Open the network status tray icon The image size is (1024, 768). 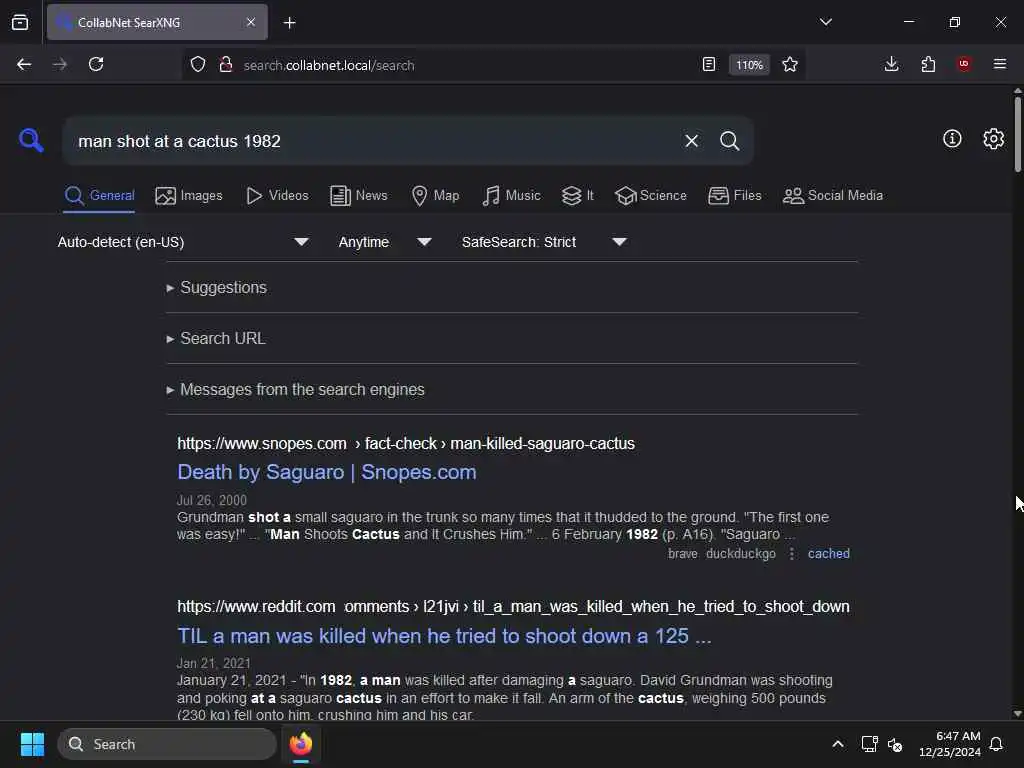[x=869, y=744]
